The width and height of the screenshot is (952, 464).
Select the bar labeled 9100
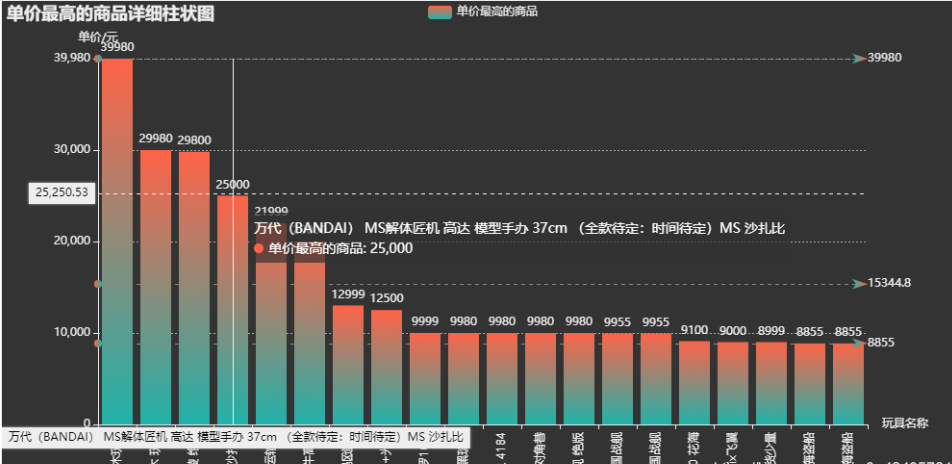[695, 383]
